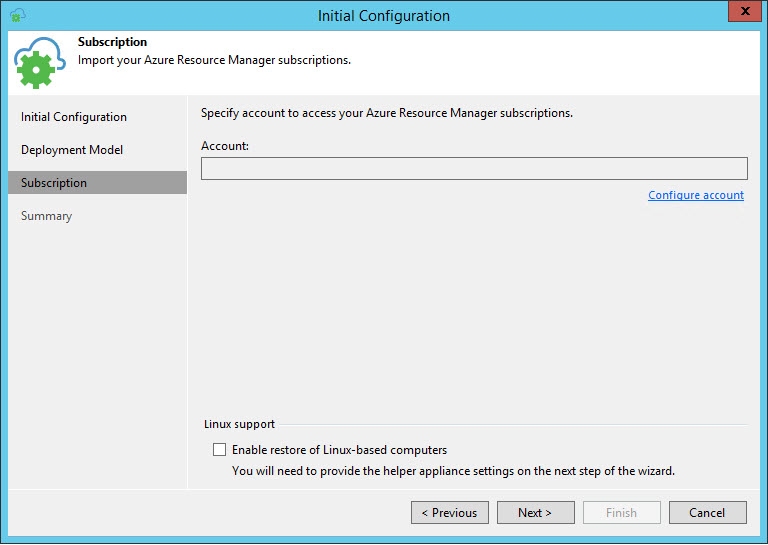Close the Initial Configuration dialog
The height and width of the screenshot is (545, 768).
point(745,11)
